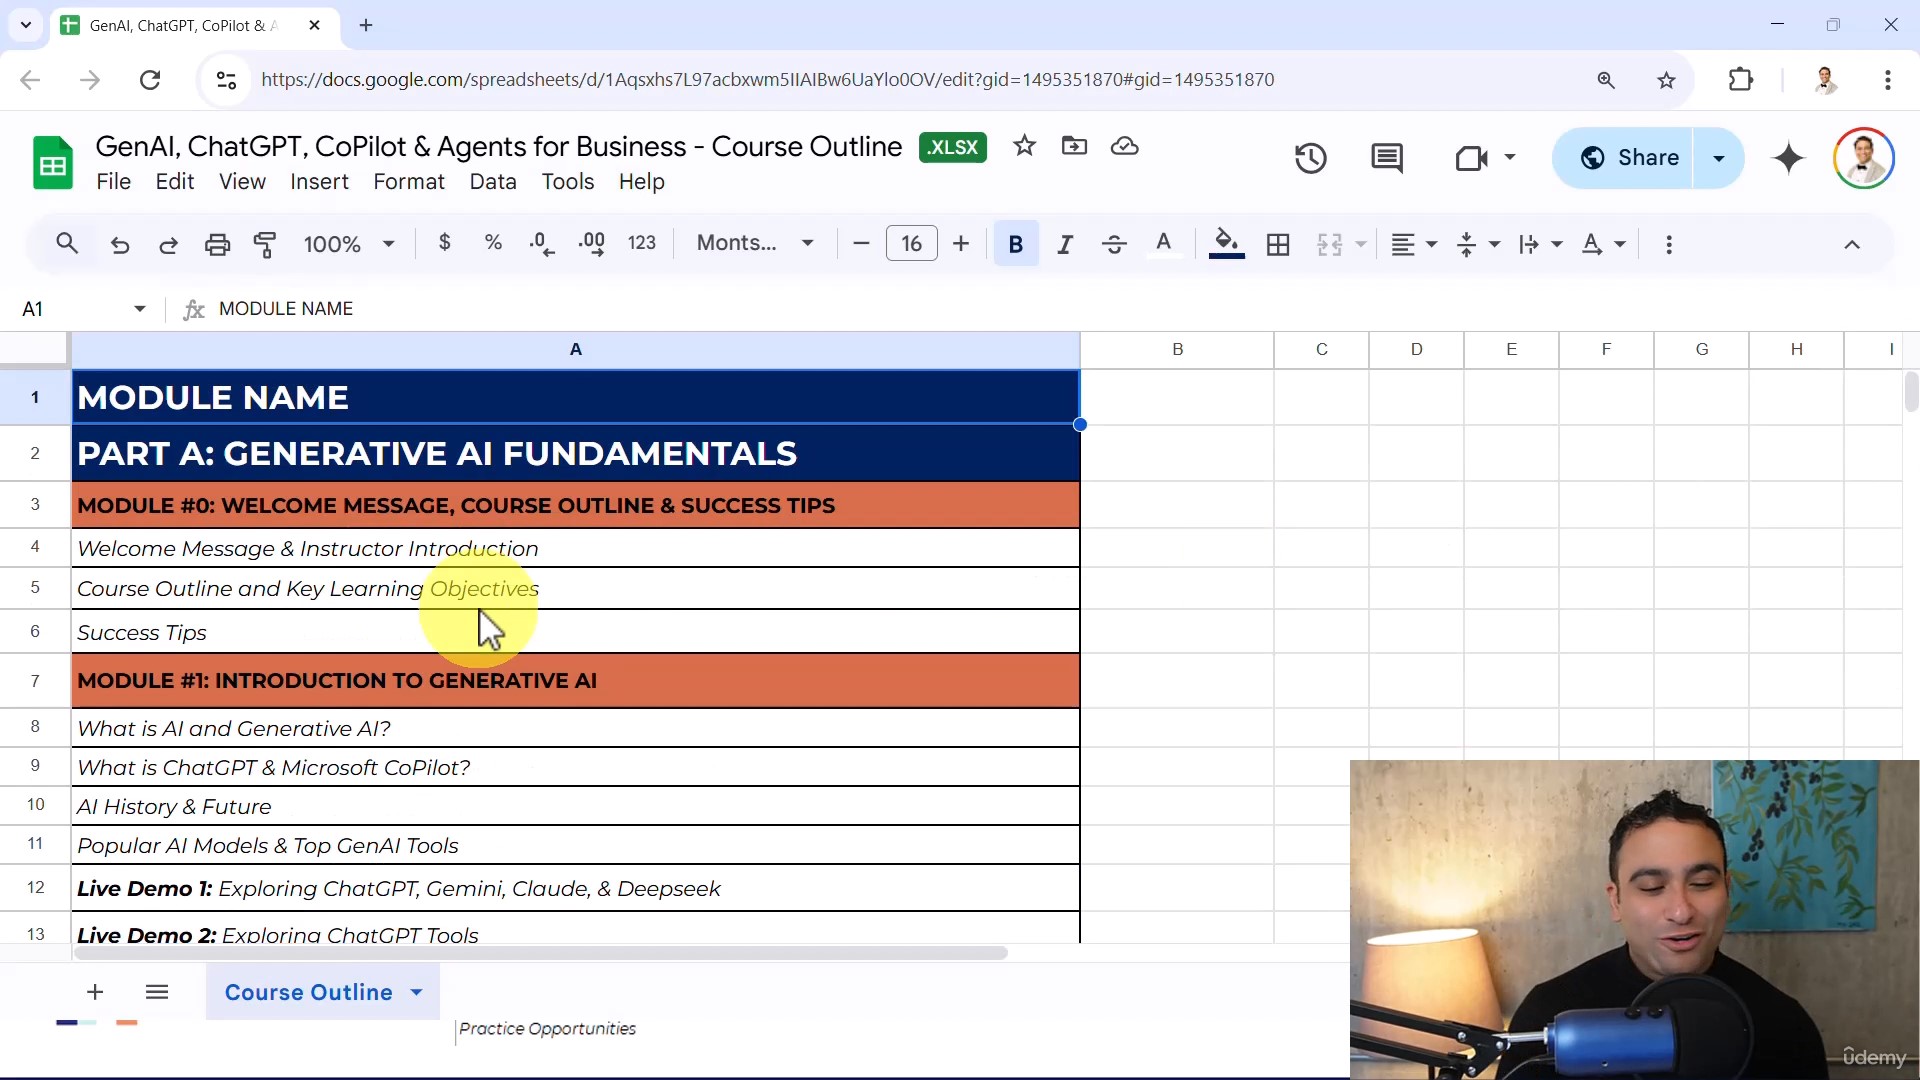Image resolution: width=1920 pixels, height=1080 pixels.
Task: Format as currency with dollar icon
Action: pos(445,243)
